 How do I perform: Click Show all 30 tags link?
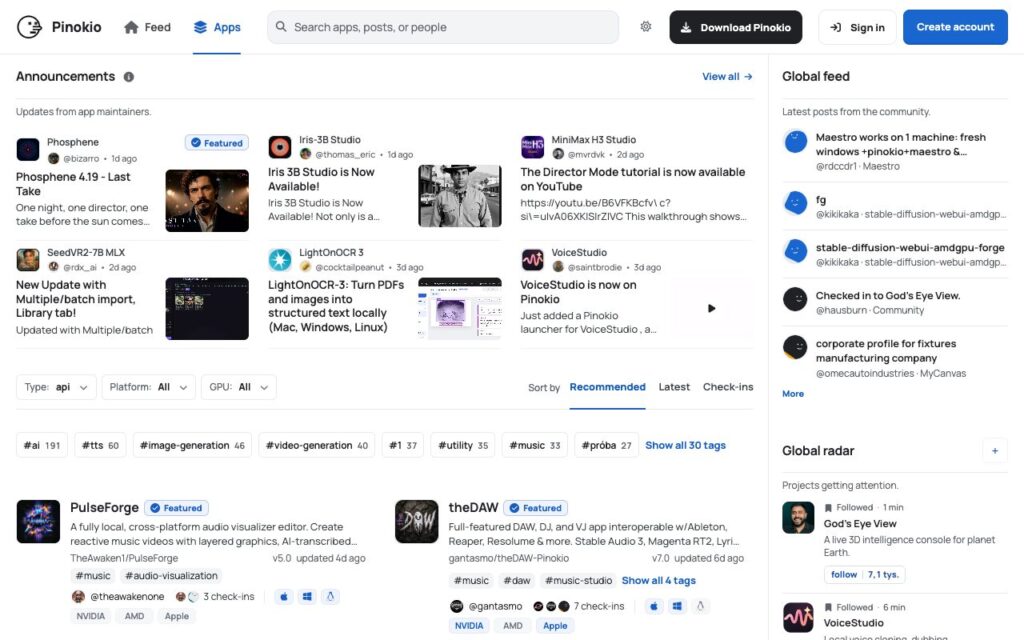click(x=685, y=445)
